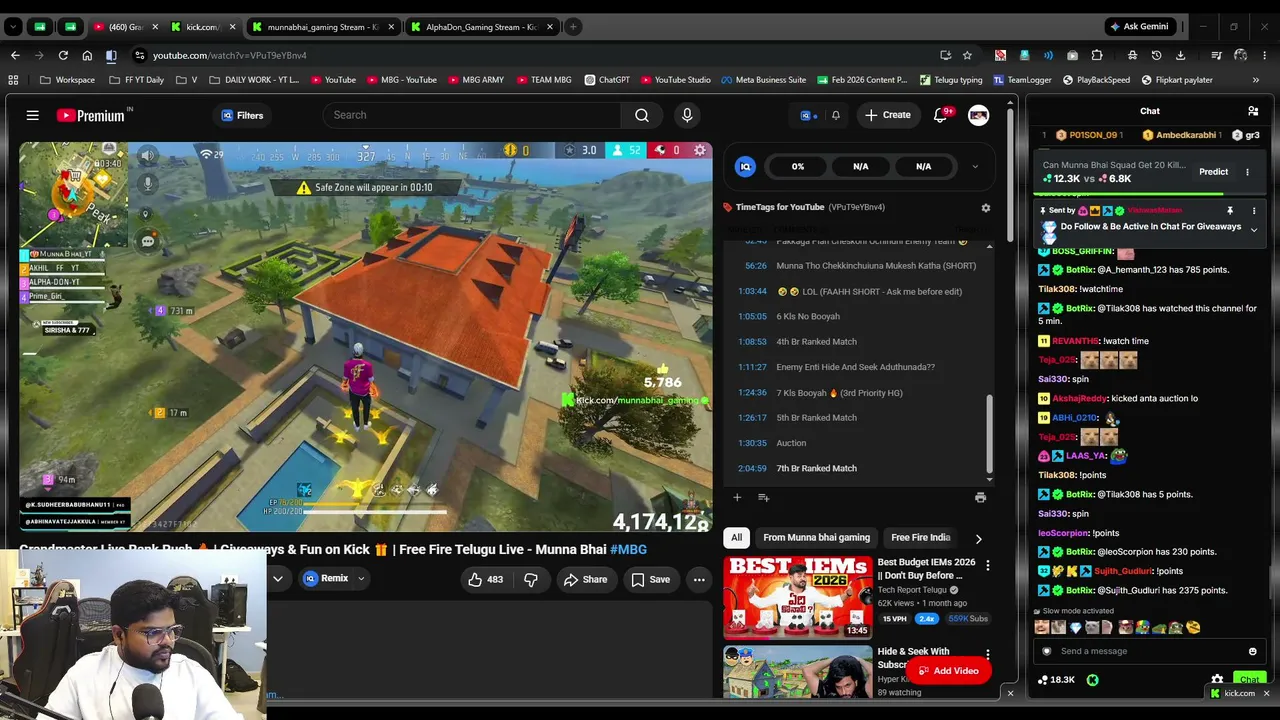
Task: Switch to munnabhai_gaming Stream tab
Action: (x=322, y=27)
